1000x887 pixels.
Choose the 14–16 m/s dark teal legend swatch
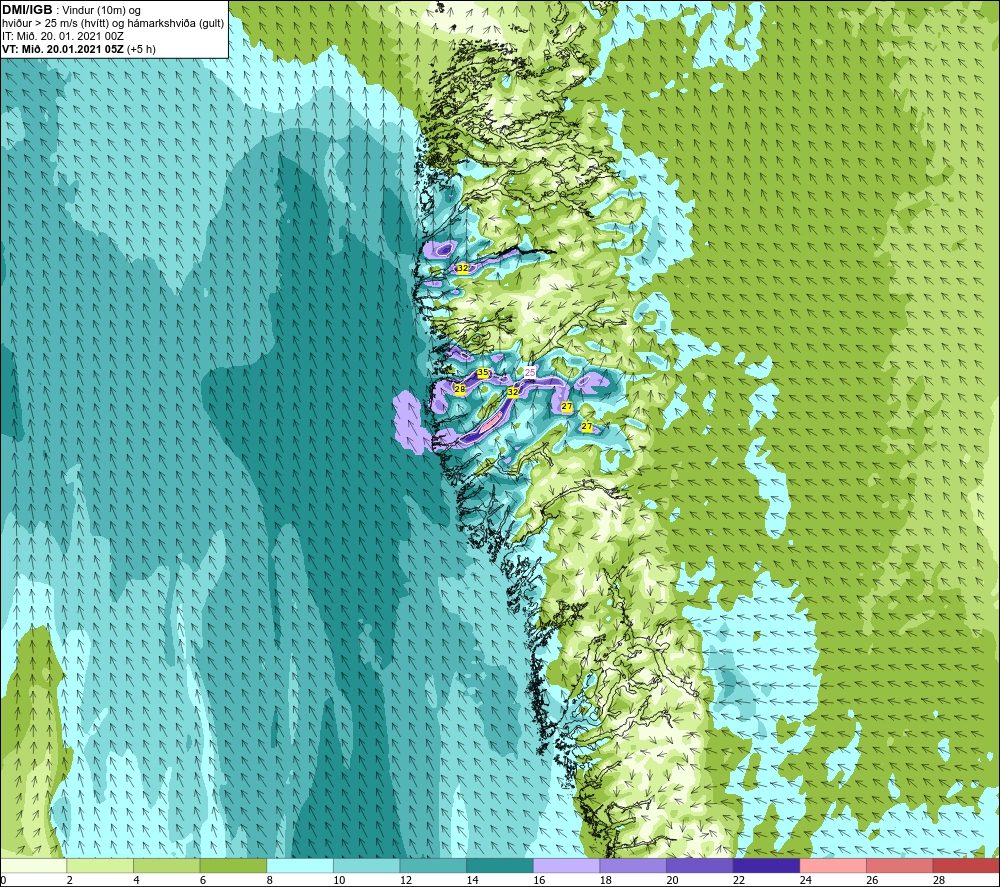tap(500, 865)
